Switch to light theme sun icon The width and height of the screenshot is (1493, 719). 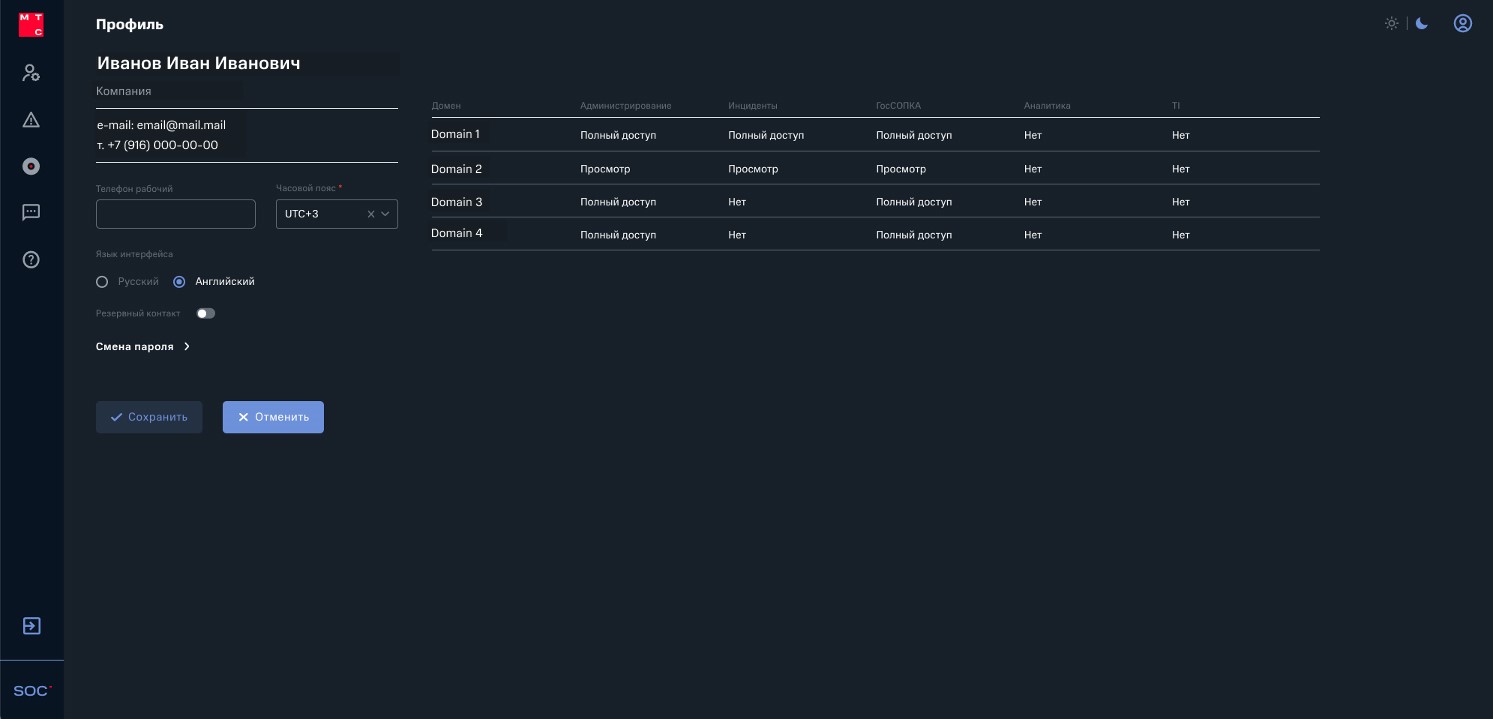pyautogui.click(x=1391, y=24)
